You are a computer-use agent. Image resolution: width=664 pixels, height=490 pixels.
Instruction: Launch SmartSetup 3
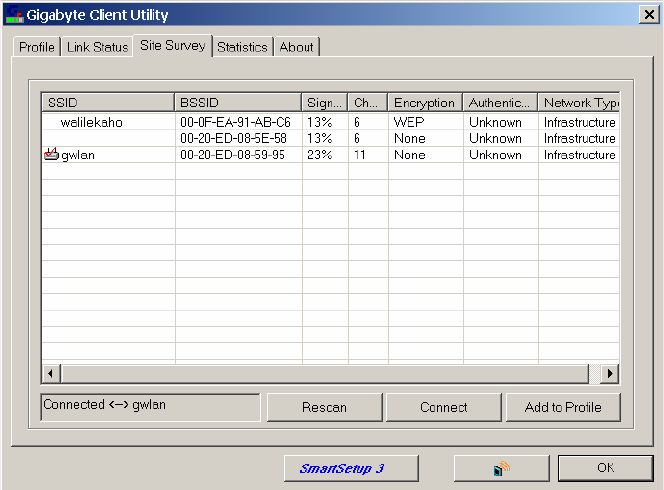pyautogui.click(x=351, y=468)
